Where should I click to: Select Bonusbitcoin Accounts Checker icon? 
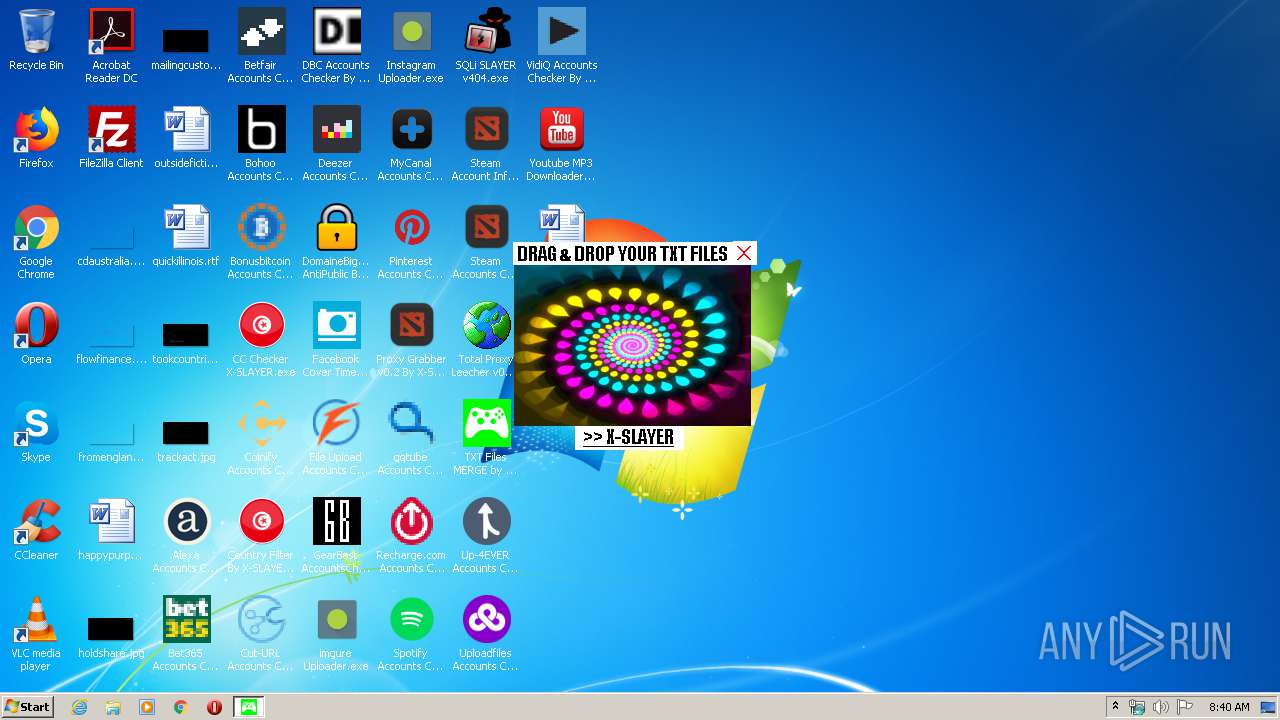pyautogui.click(x=261, y=229)
